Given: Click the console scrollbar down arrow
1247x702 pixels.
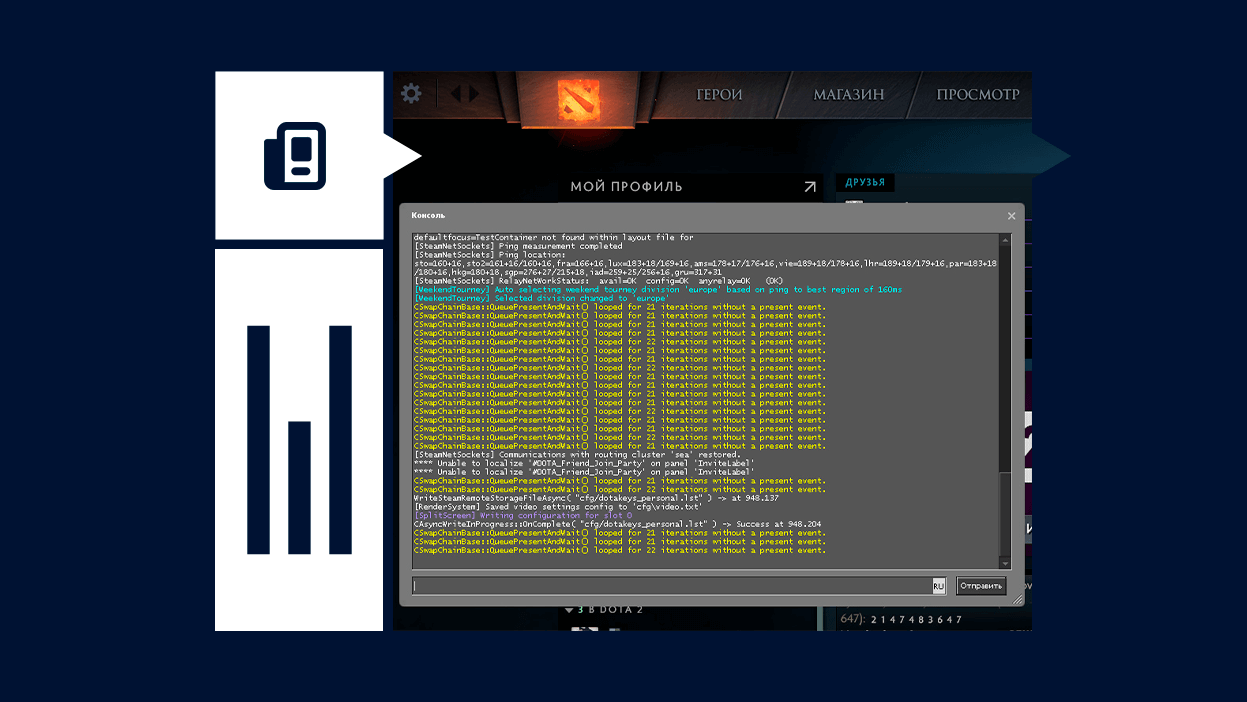Looking at the screenshot, I should 1005,565.
